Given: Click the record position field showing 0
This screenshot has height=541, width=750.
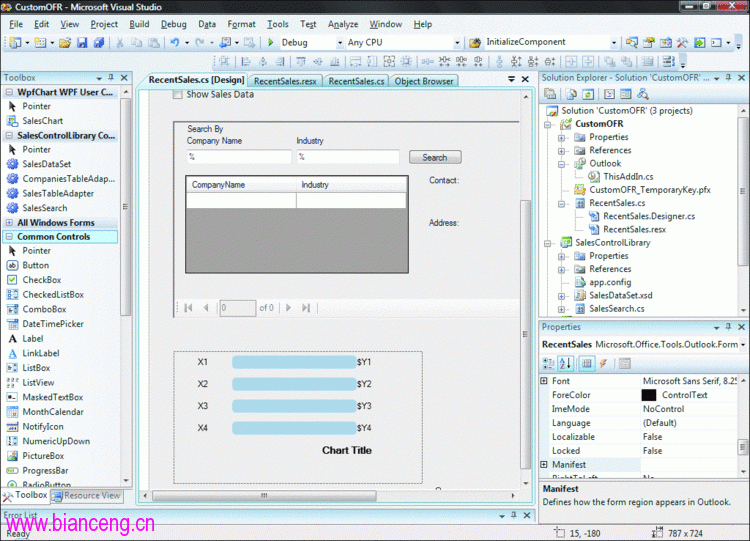Looking at the screenshot, I should (x=238, y=308).
